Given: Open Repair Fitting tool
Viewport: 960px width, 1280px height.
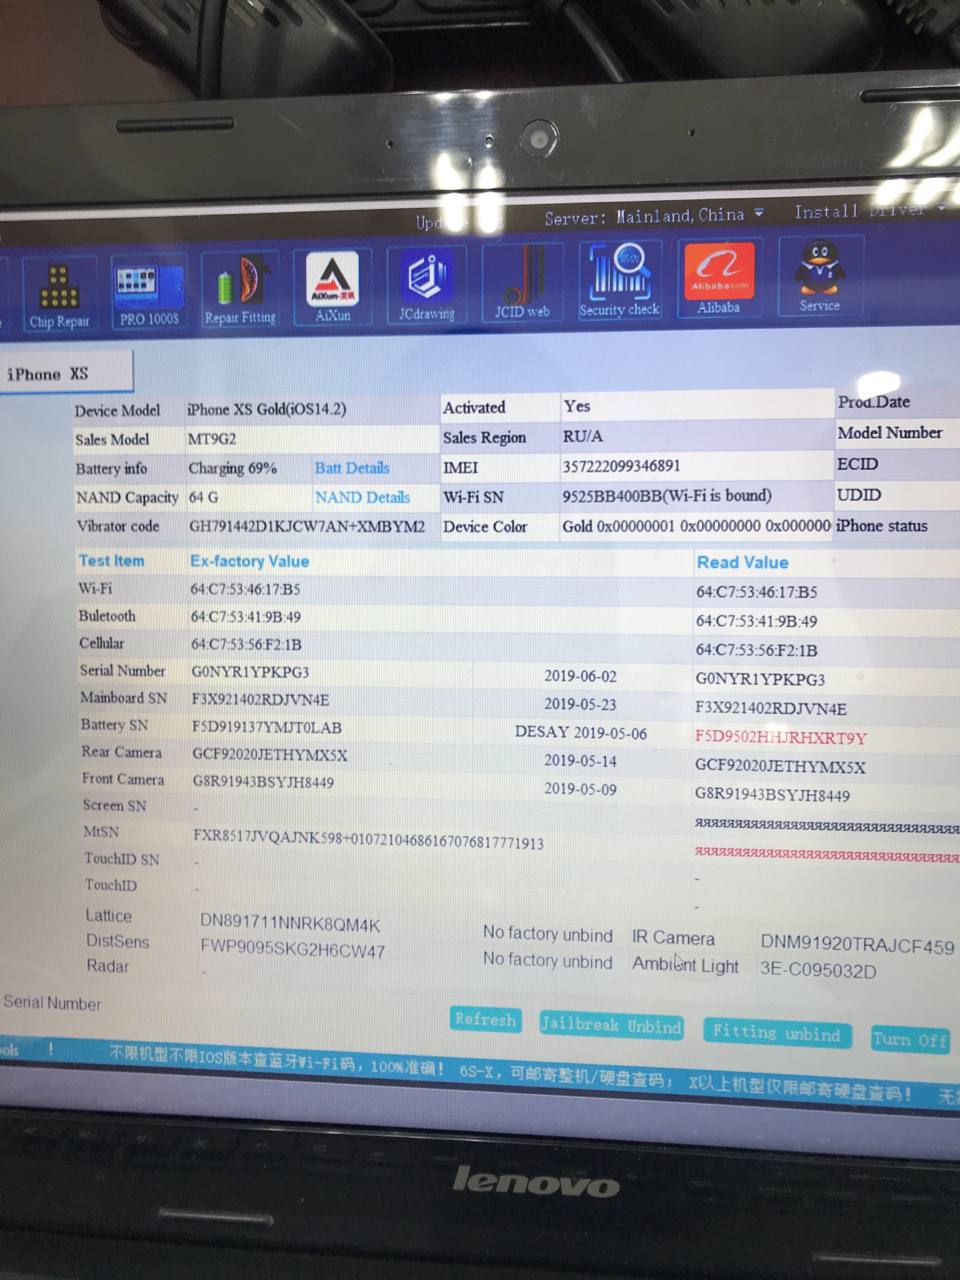Looking at the screenshot, I should (x=240, y=290).
